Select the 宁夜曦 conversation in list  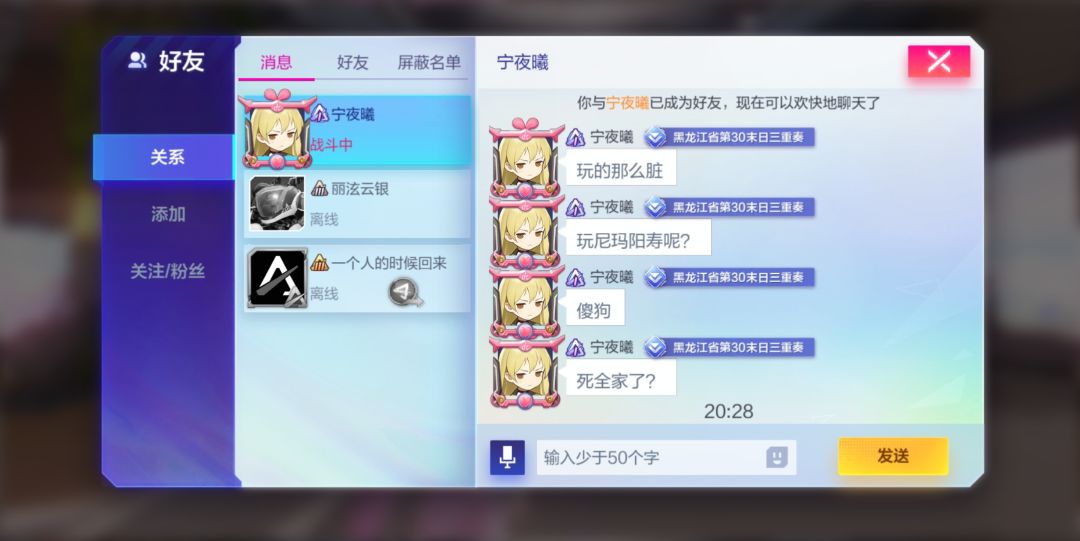(356, 130)
